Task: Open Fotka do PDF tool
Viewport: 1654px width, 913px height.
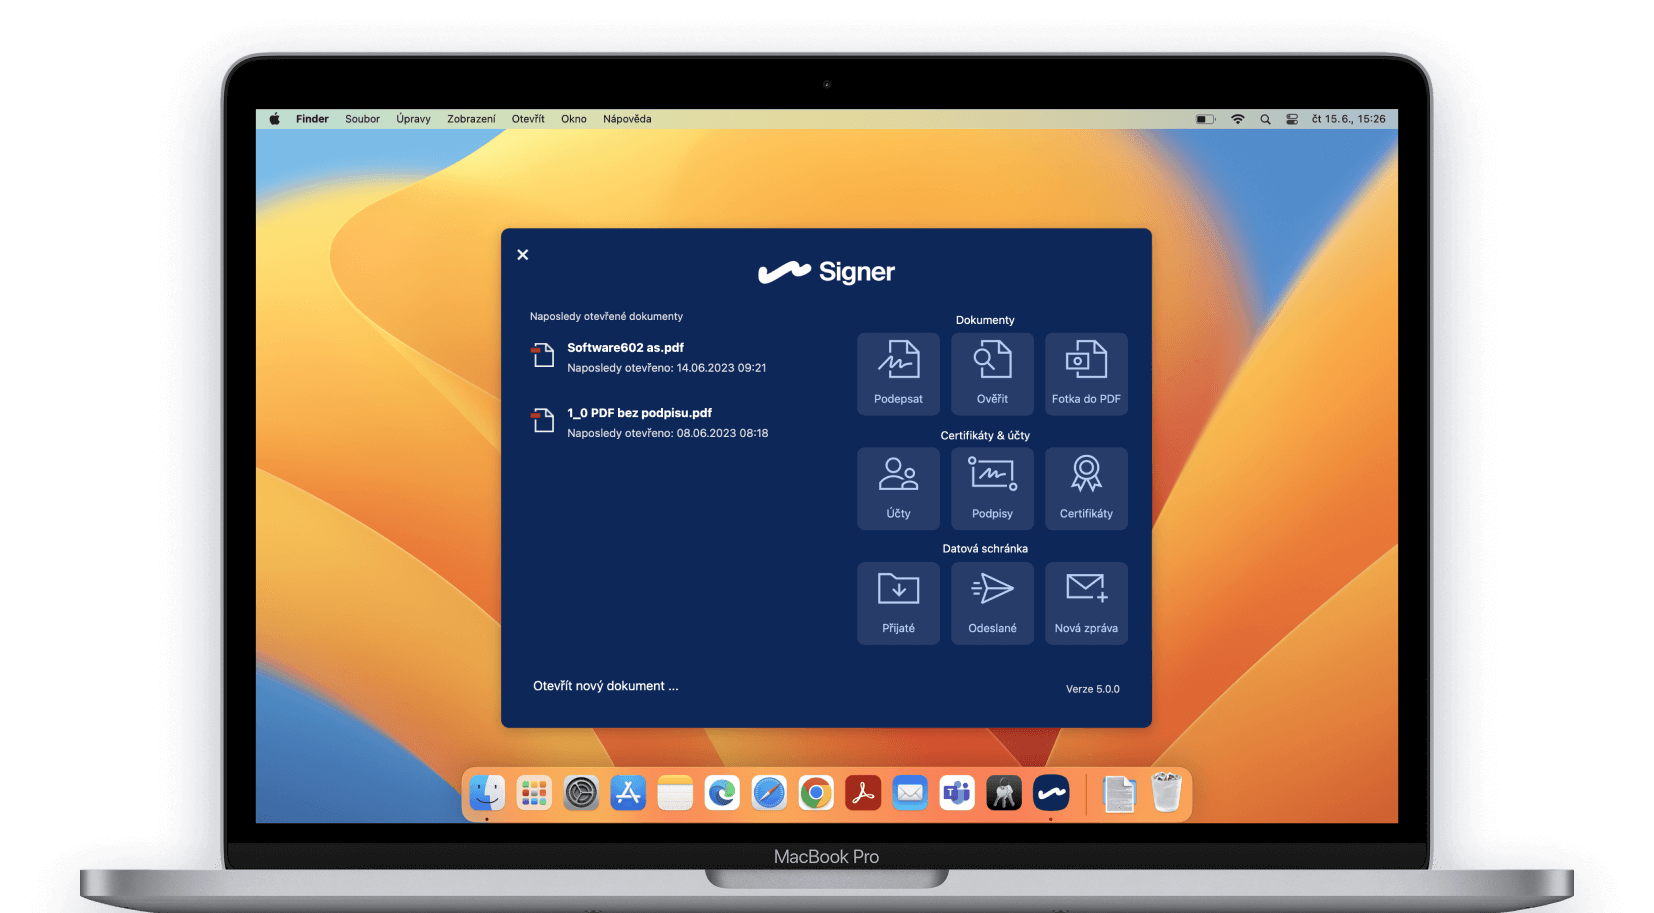Action: [x=1086, y=373]
